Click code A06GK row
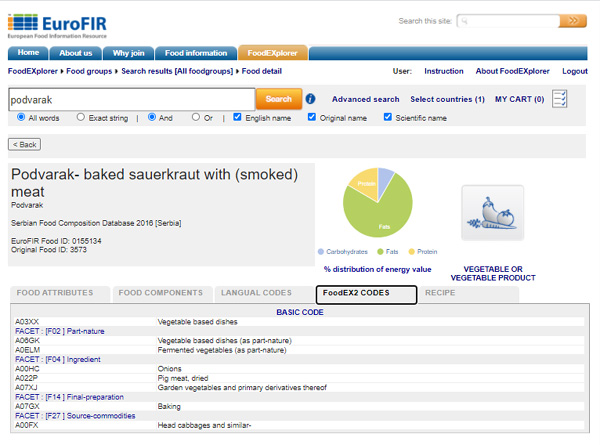 [x=299, y=341]
